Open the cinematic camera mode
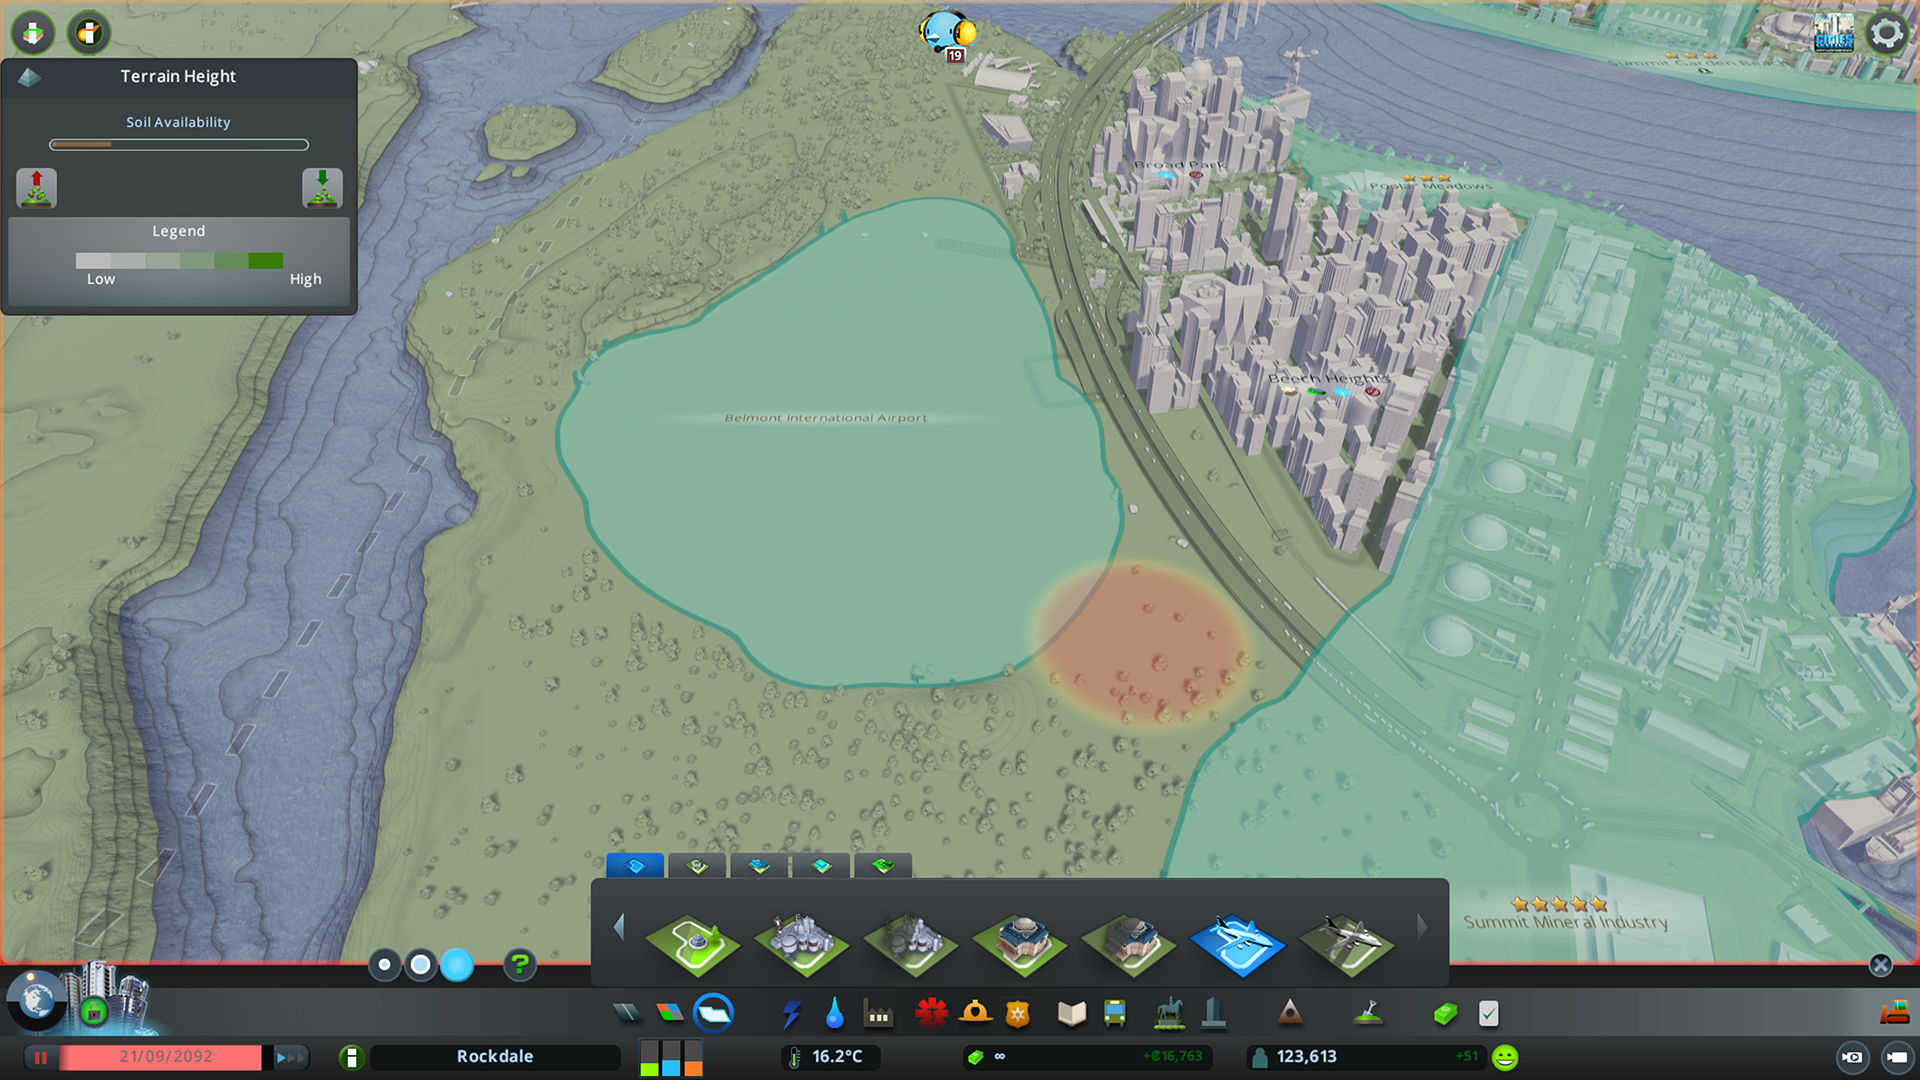The image size is (1920, 1080). 1852,1057
